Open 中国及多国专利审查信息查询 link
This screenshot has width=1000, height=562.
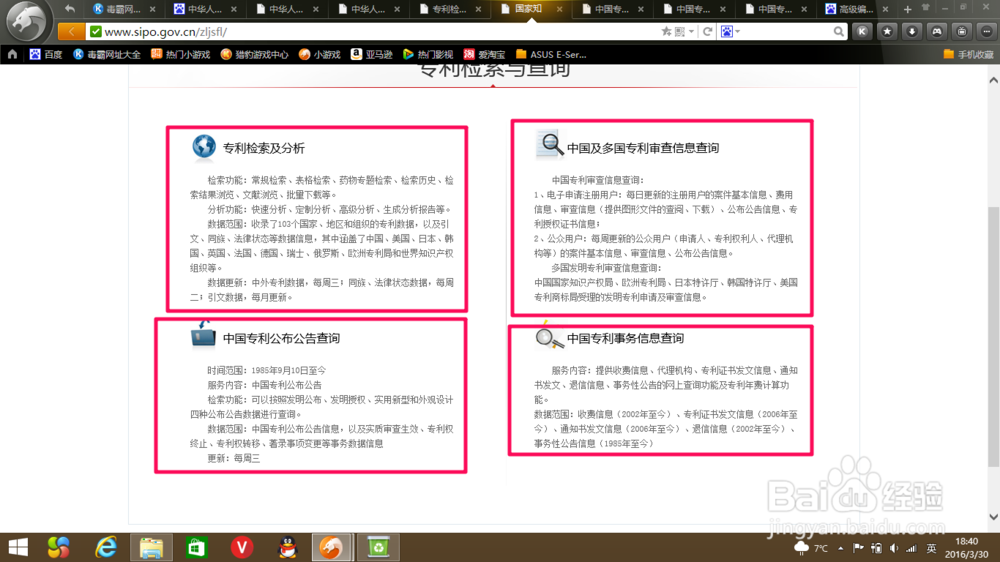[643, 148]
